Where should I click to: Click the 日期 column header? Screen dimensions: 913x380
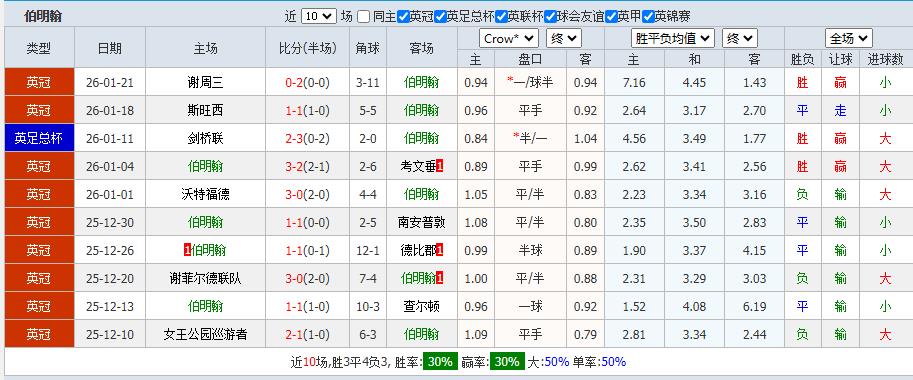point(109,48)
